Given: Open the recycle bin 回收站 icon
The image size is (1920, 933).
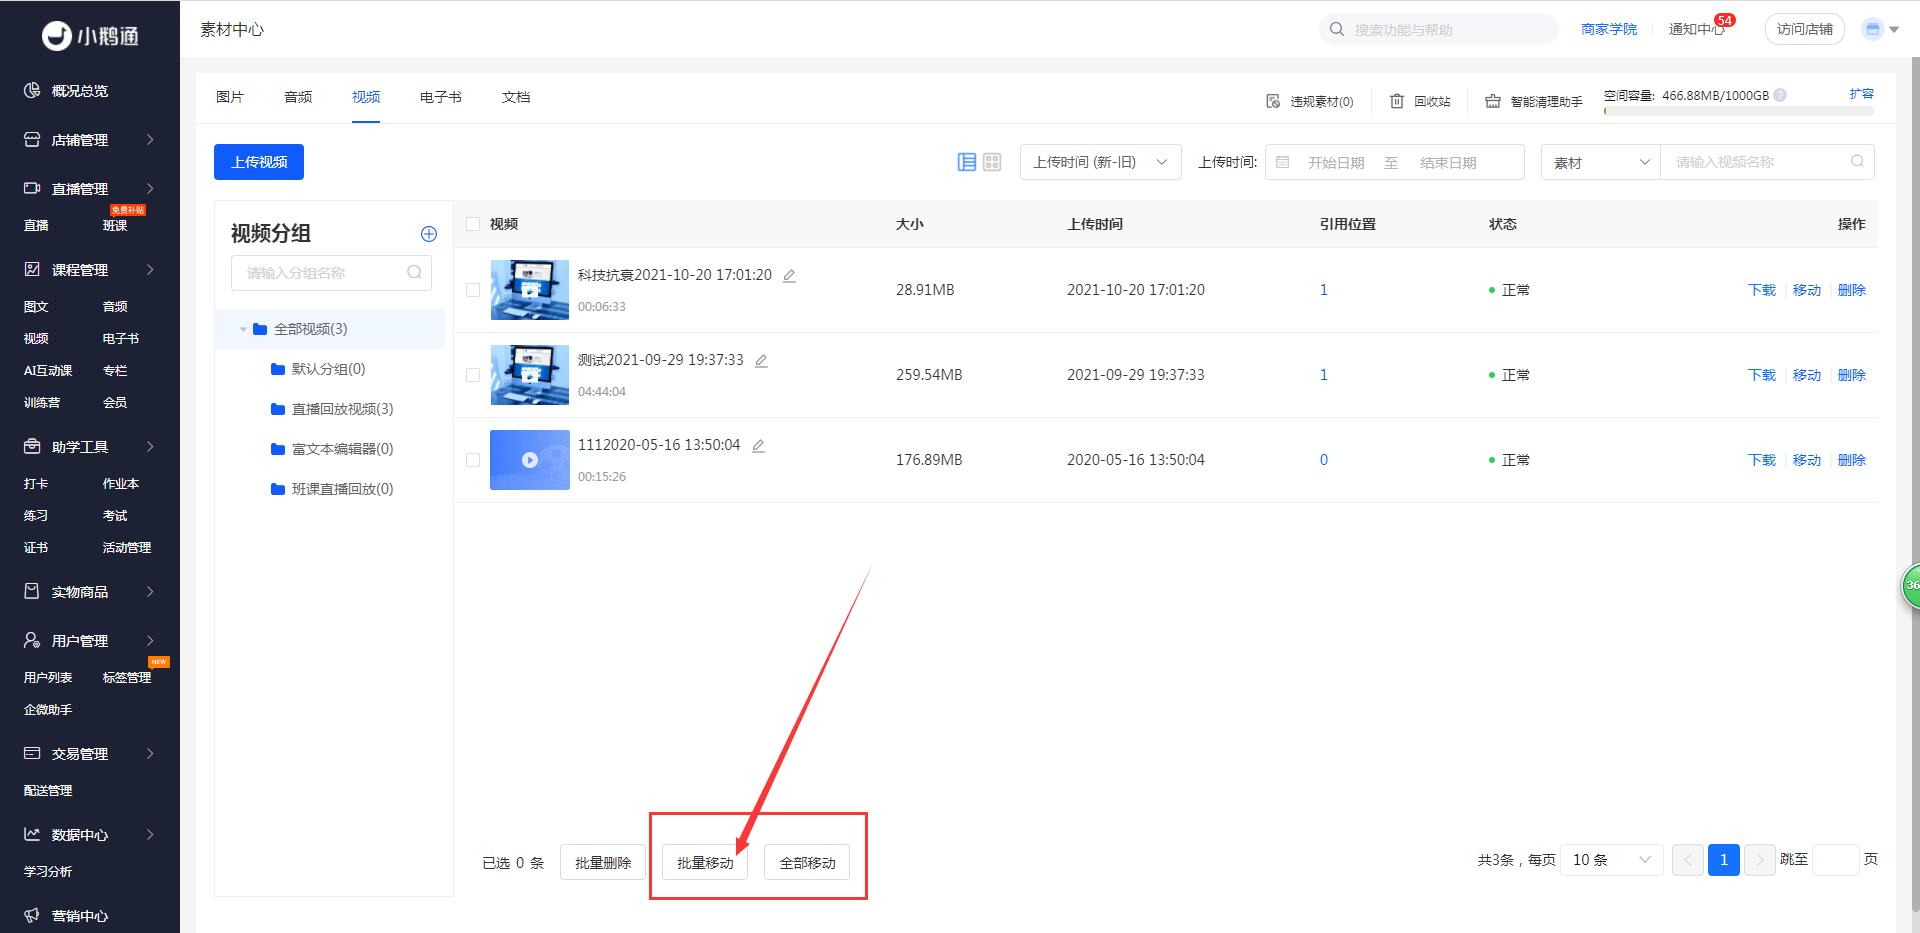Looking at the screenshot, I should pos(1397,101).
